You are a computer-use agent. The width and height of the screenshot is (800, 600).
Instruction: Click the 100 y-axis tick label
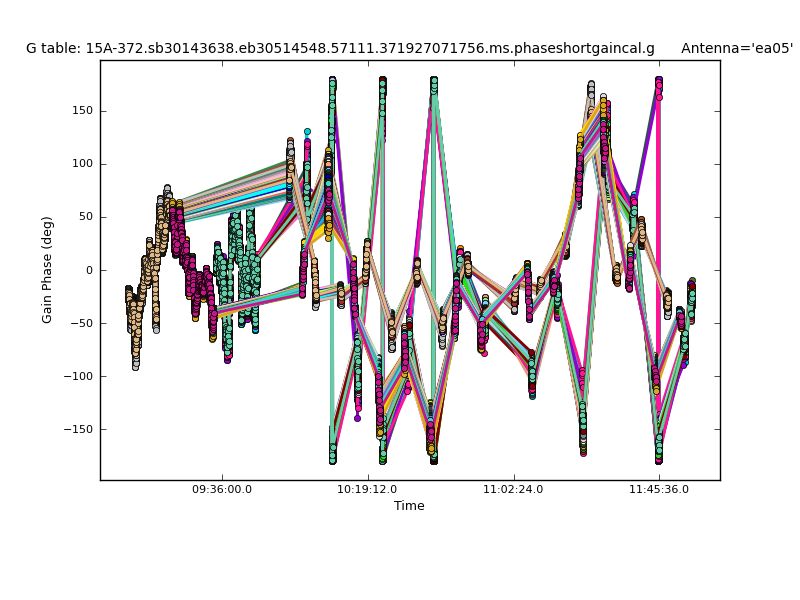[82, 164]
